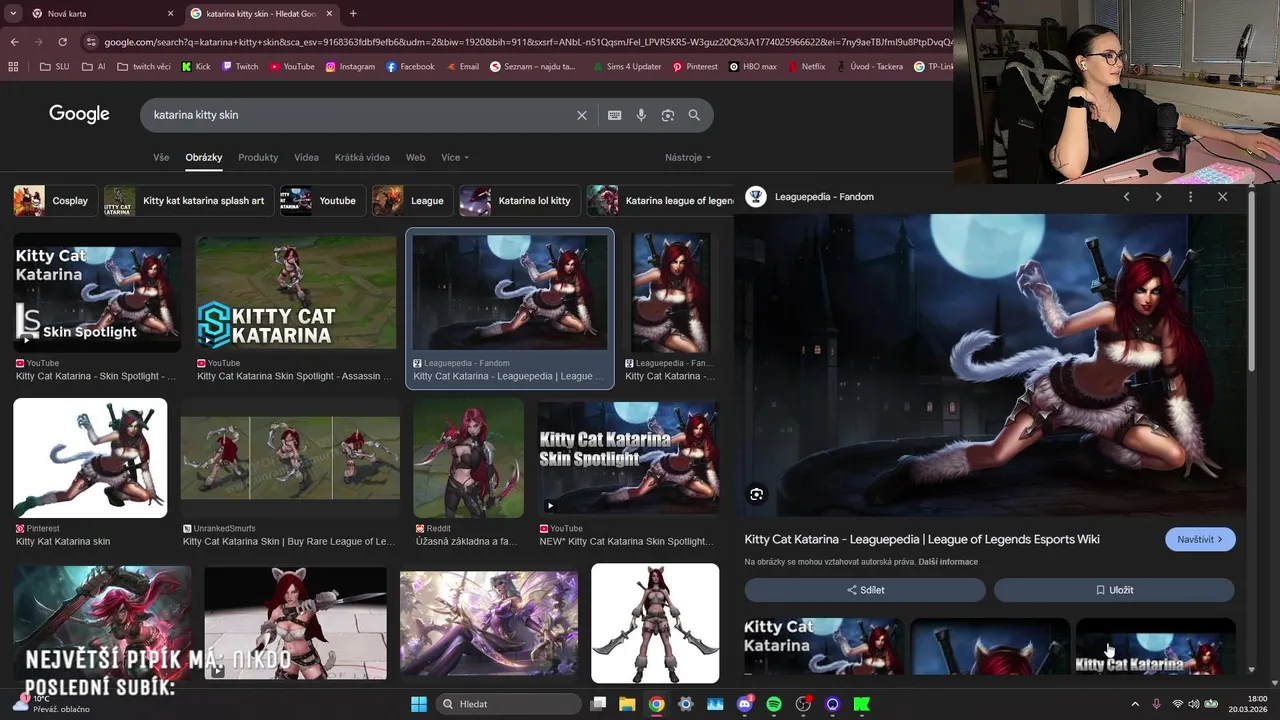Close the image preview panel
This screenshot has width=1280, height=720.
[x=1222, y=197]
